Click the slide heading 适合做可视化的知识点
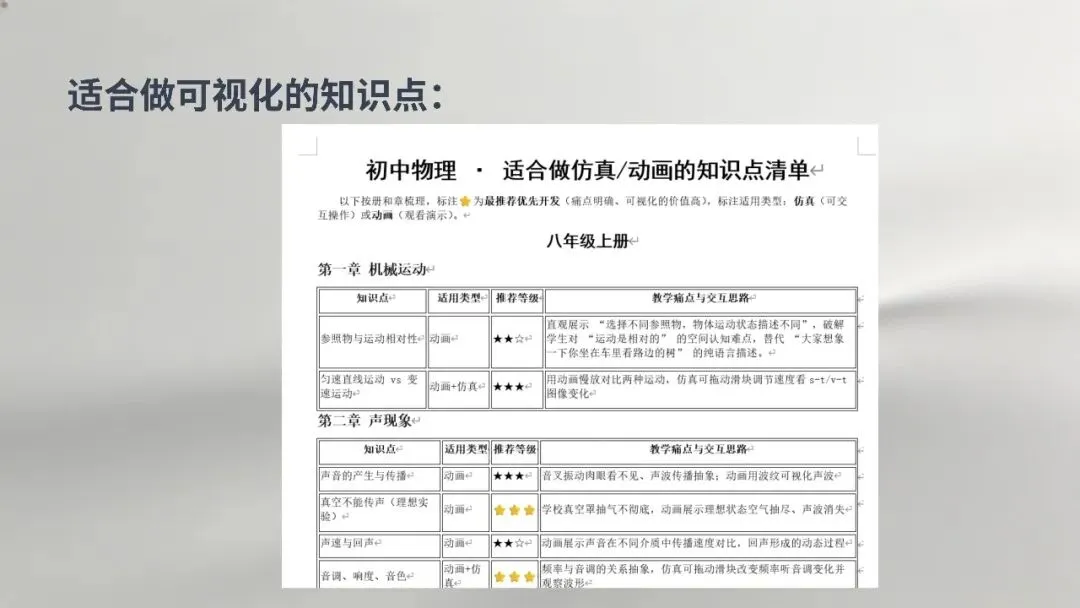Image resolution: width=1080 pixels, height=608 pixels. pos(255,95)
